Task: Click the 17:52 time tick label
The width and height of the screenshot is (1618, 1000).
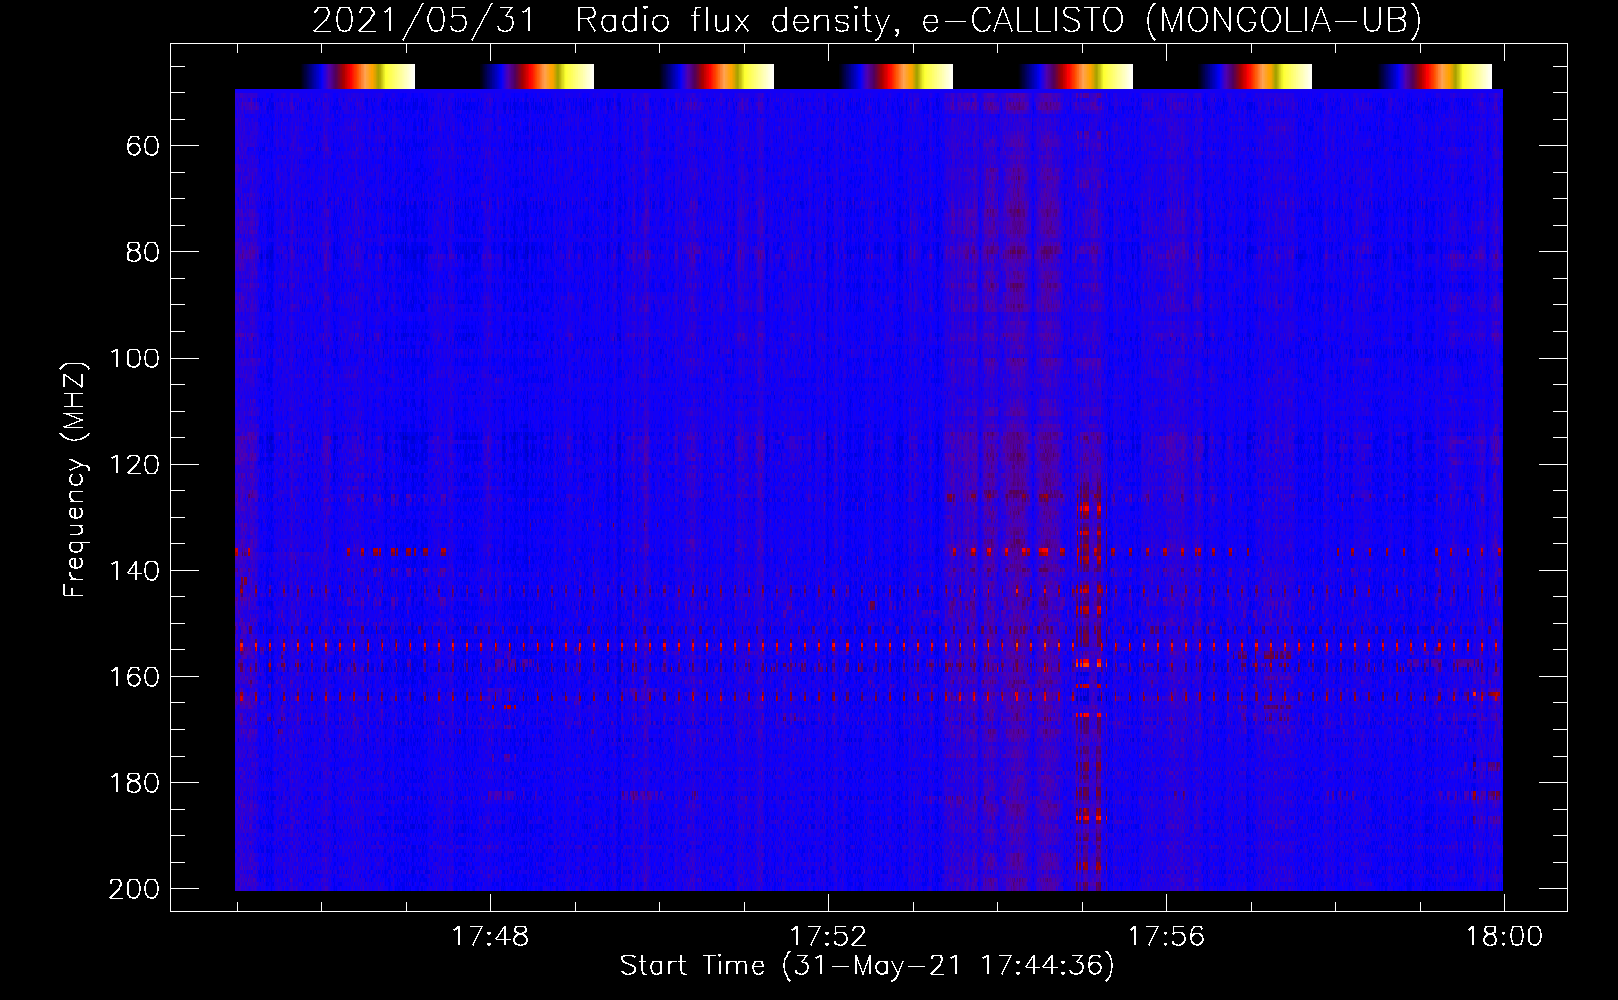Action: click(x=828, y=937)
